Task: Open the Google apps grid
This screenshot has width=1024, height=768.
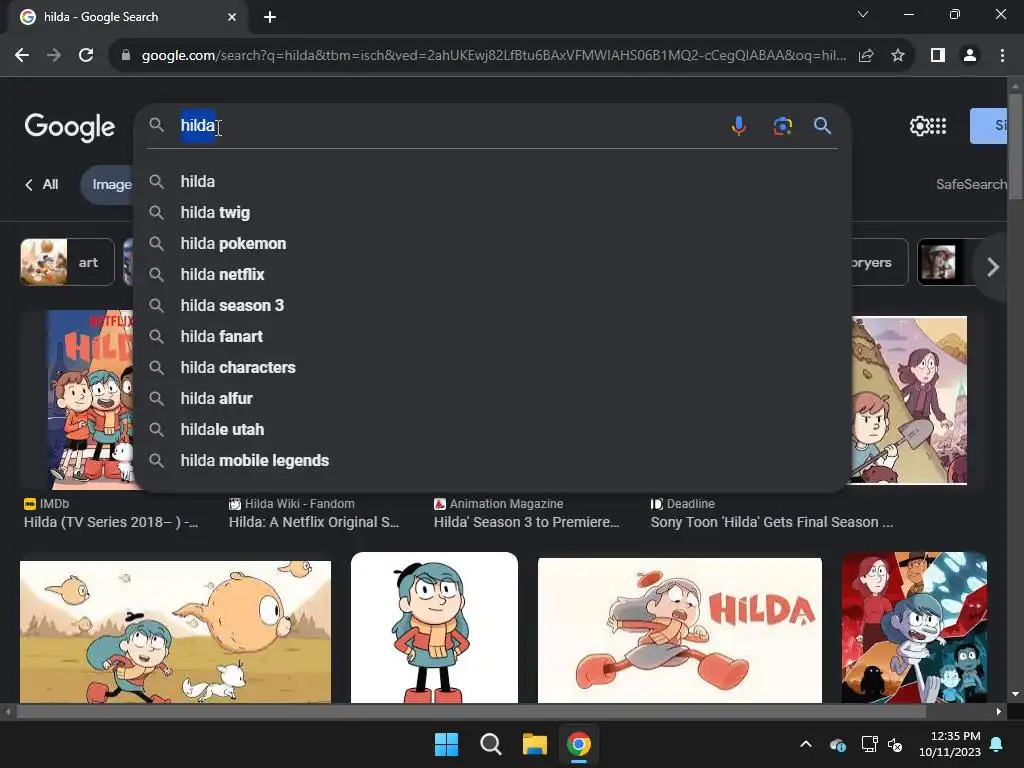Action: (x=938, y=125)
